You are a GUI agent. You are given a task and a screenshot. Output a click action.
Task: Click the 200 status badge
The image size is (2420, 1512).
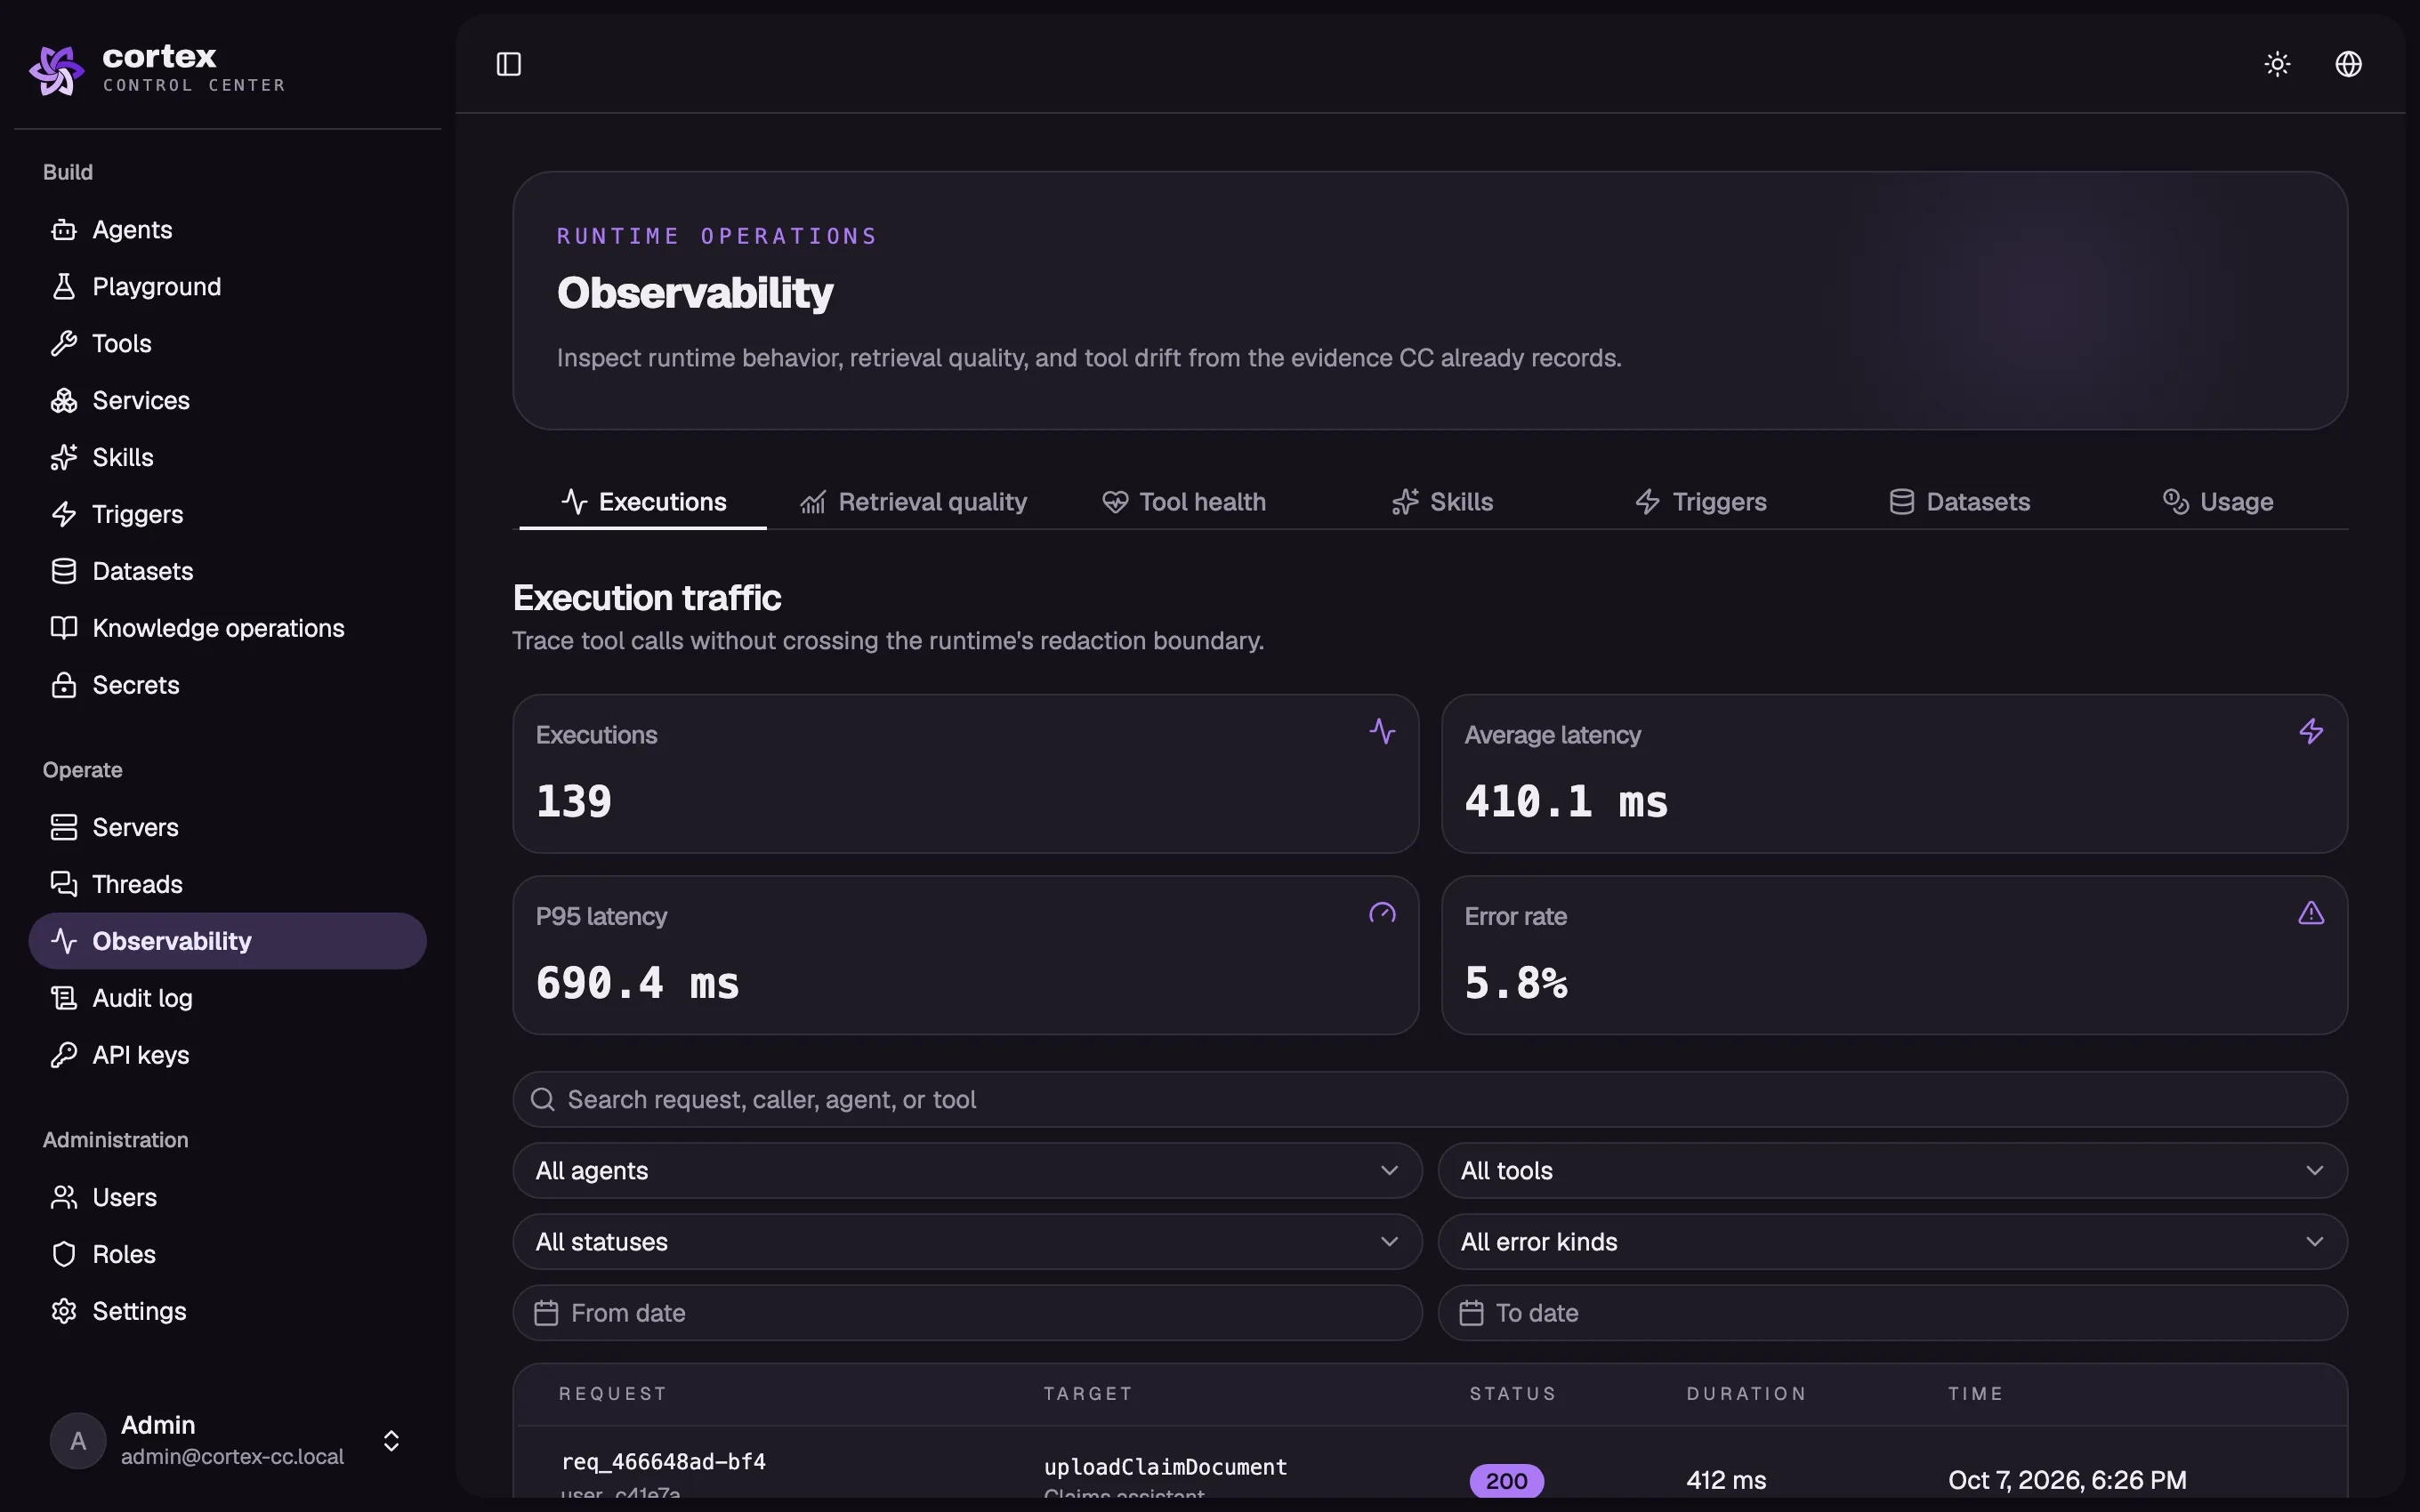(x=1506, y=1481)
